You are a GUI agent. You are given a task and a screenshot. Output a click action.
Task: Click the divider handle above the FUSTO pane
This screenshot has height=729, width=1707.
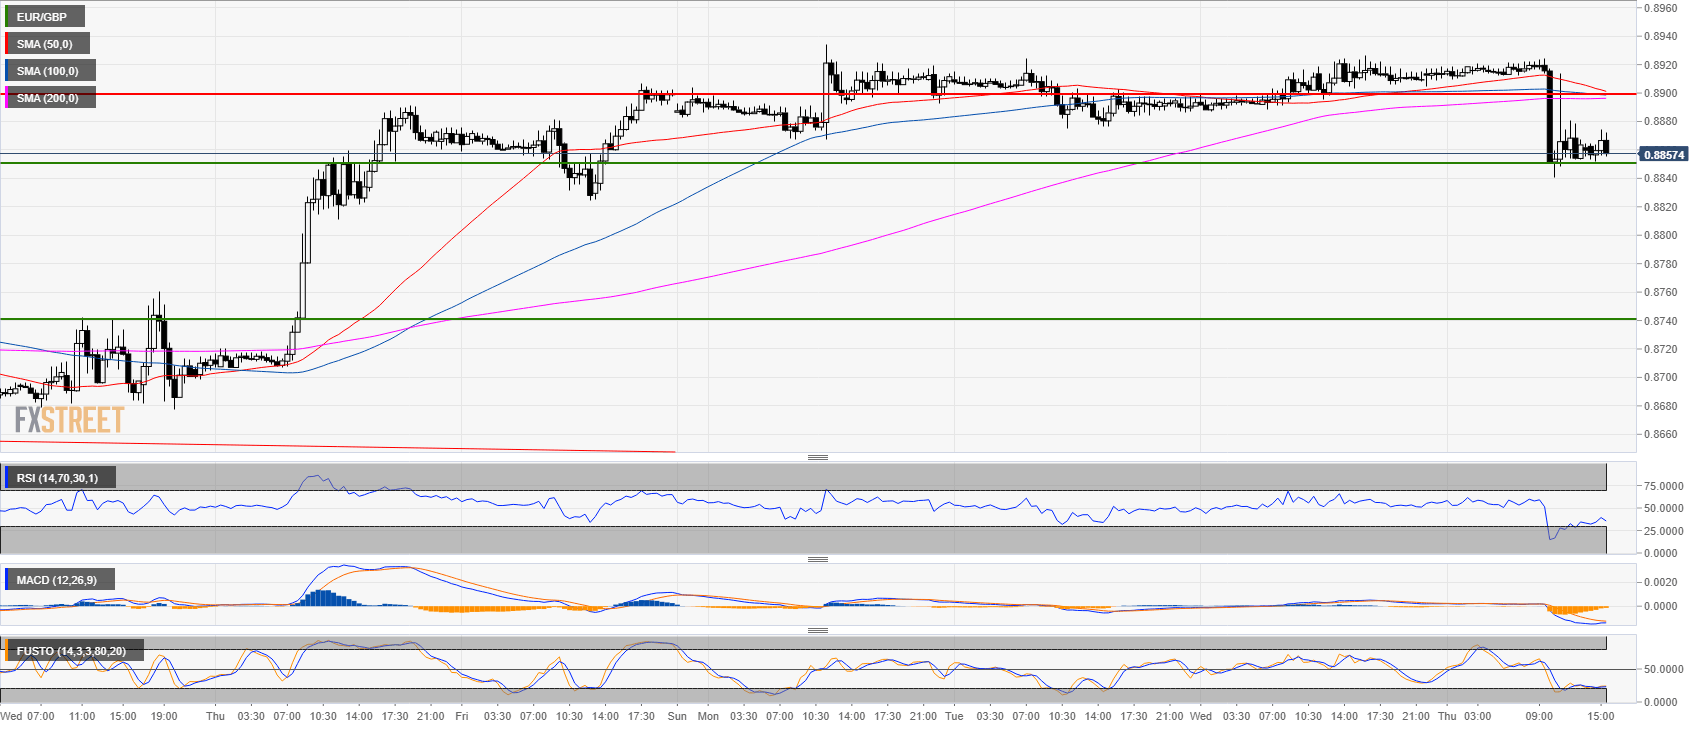pos(817,630)
